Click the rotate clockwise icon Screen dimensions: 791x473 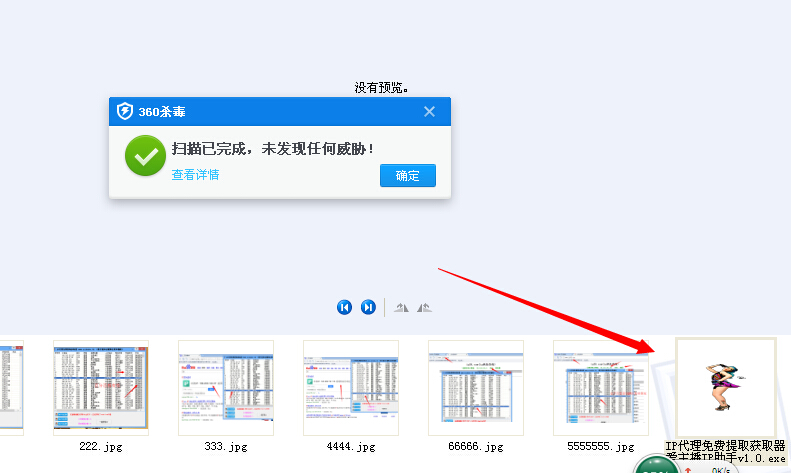[424, 307]
